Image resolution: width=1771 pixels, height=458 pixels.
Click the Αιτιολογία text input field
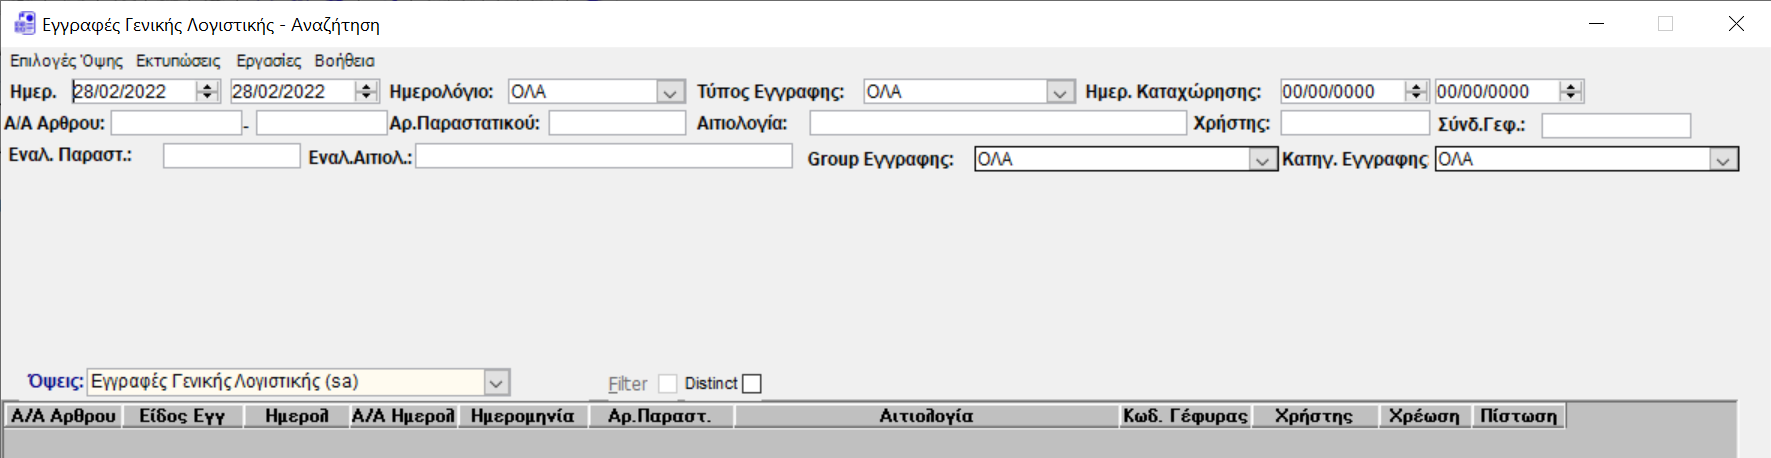tap(997, 124)
